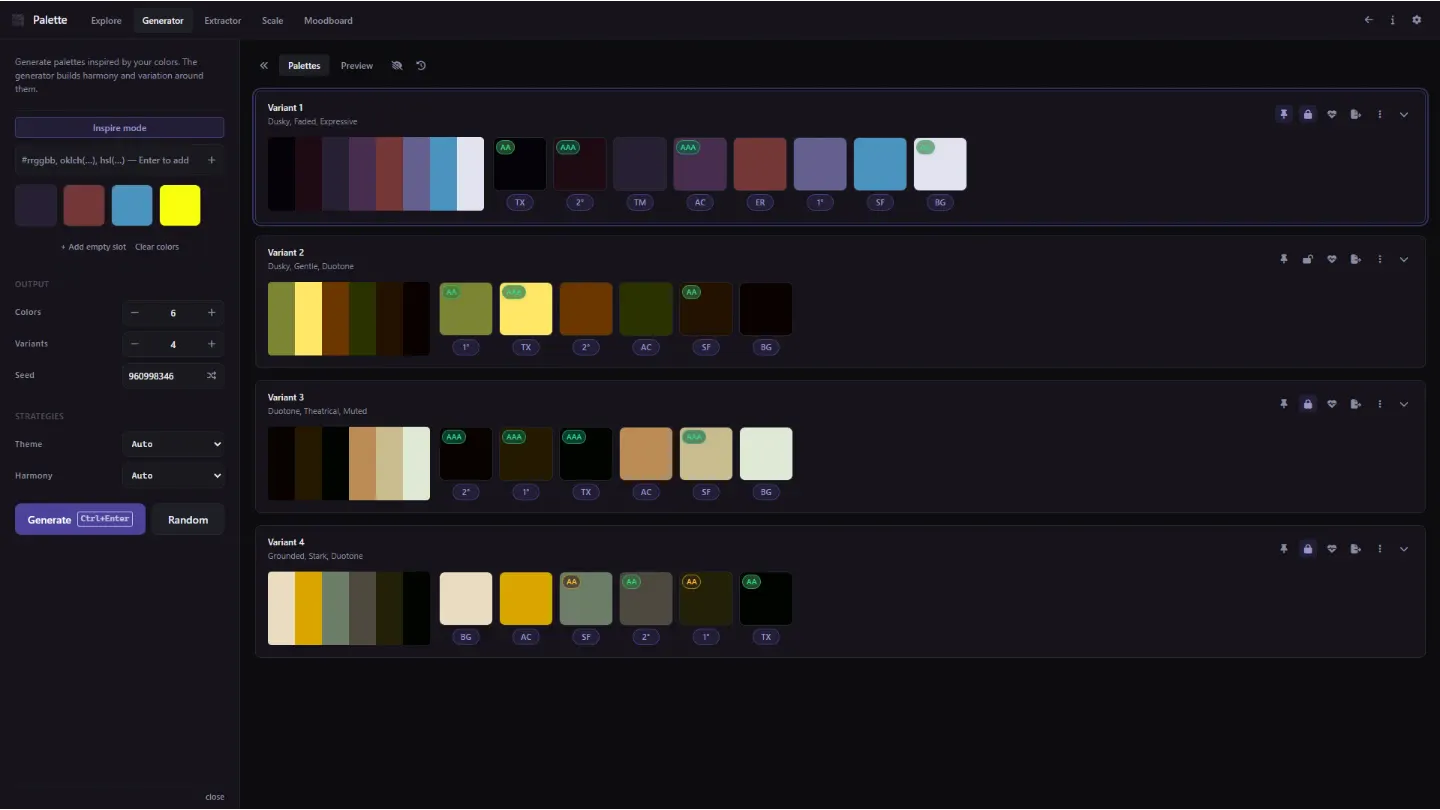The width and height of the screenshot is (1440, 810).
Task: Pin the Variant 4 palette
Action: pyautogui.click(x=1283, y=549)
